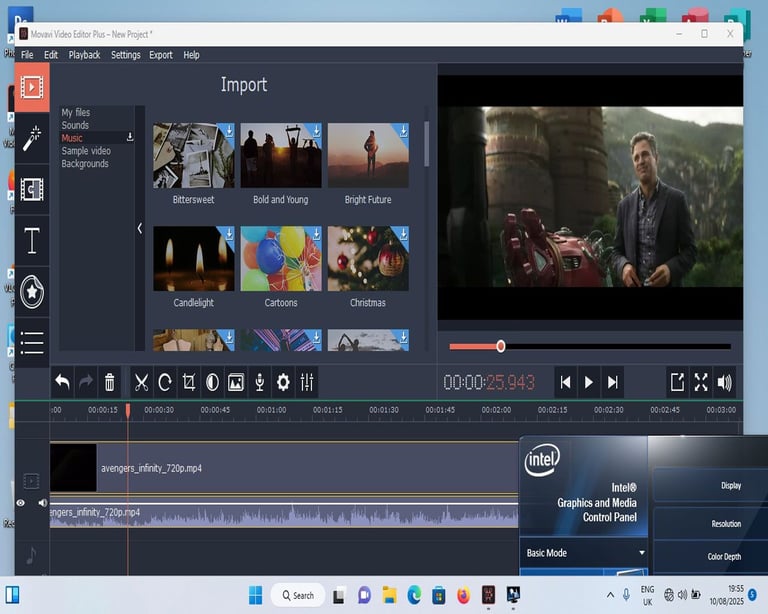
Task: Select the Christmas thumbnail
Action: [x=368, y=259]
